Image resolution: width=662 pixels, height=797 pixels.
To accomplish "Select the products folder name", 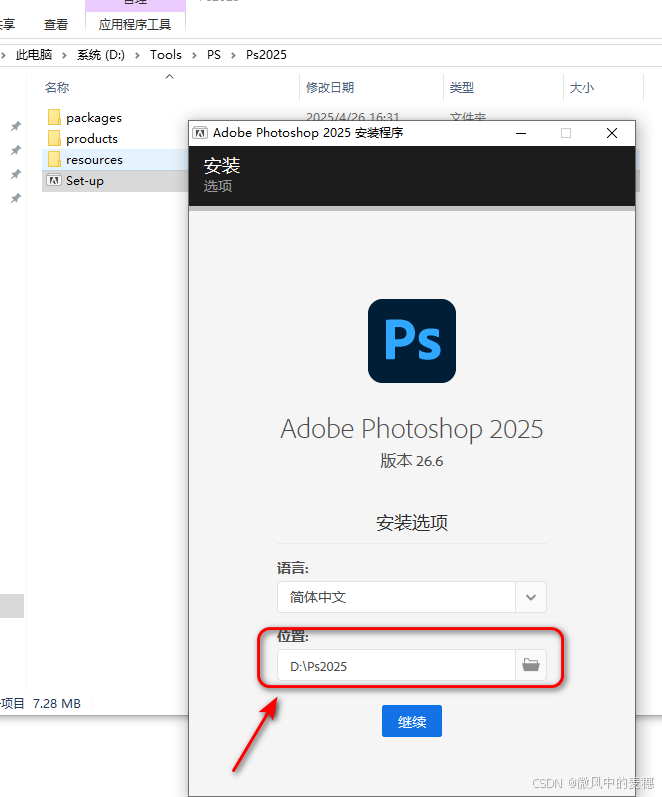I will (x=92, y=139).
